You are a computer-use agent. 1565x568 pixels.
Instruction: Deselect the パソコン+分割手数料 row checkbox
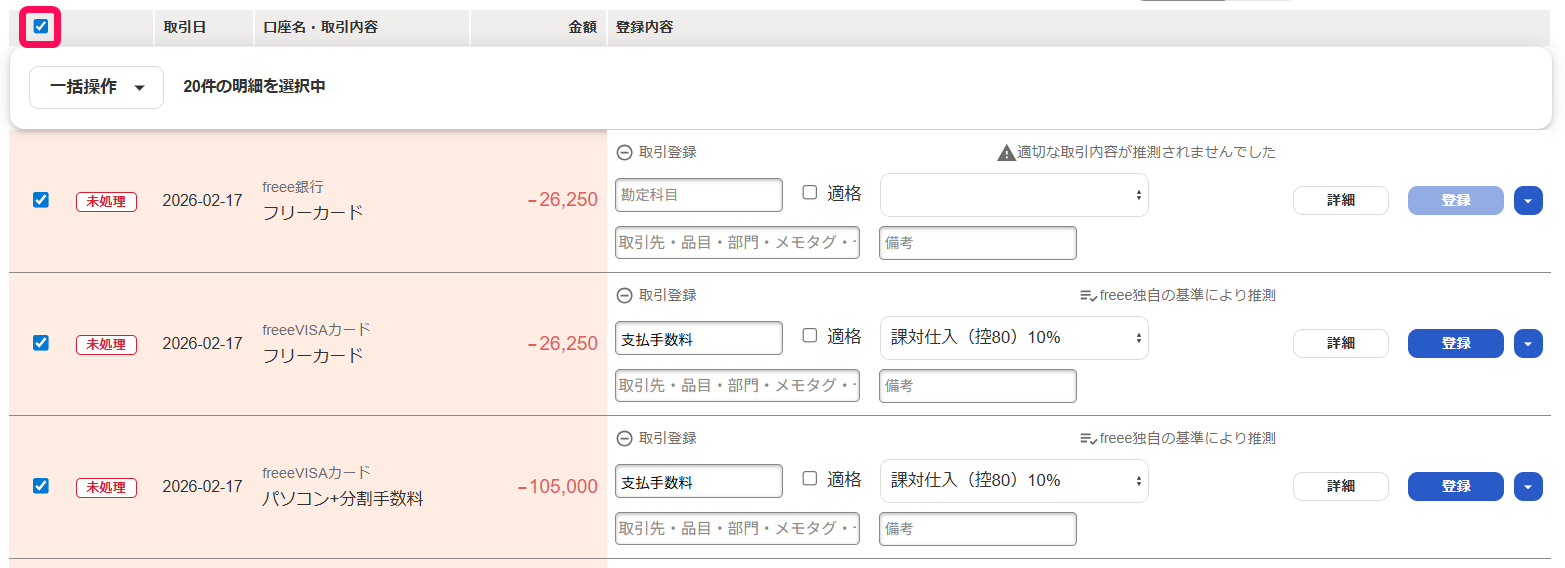pyautogui.click(x=41, y=486)
